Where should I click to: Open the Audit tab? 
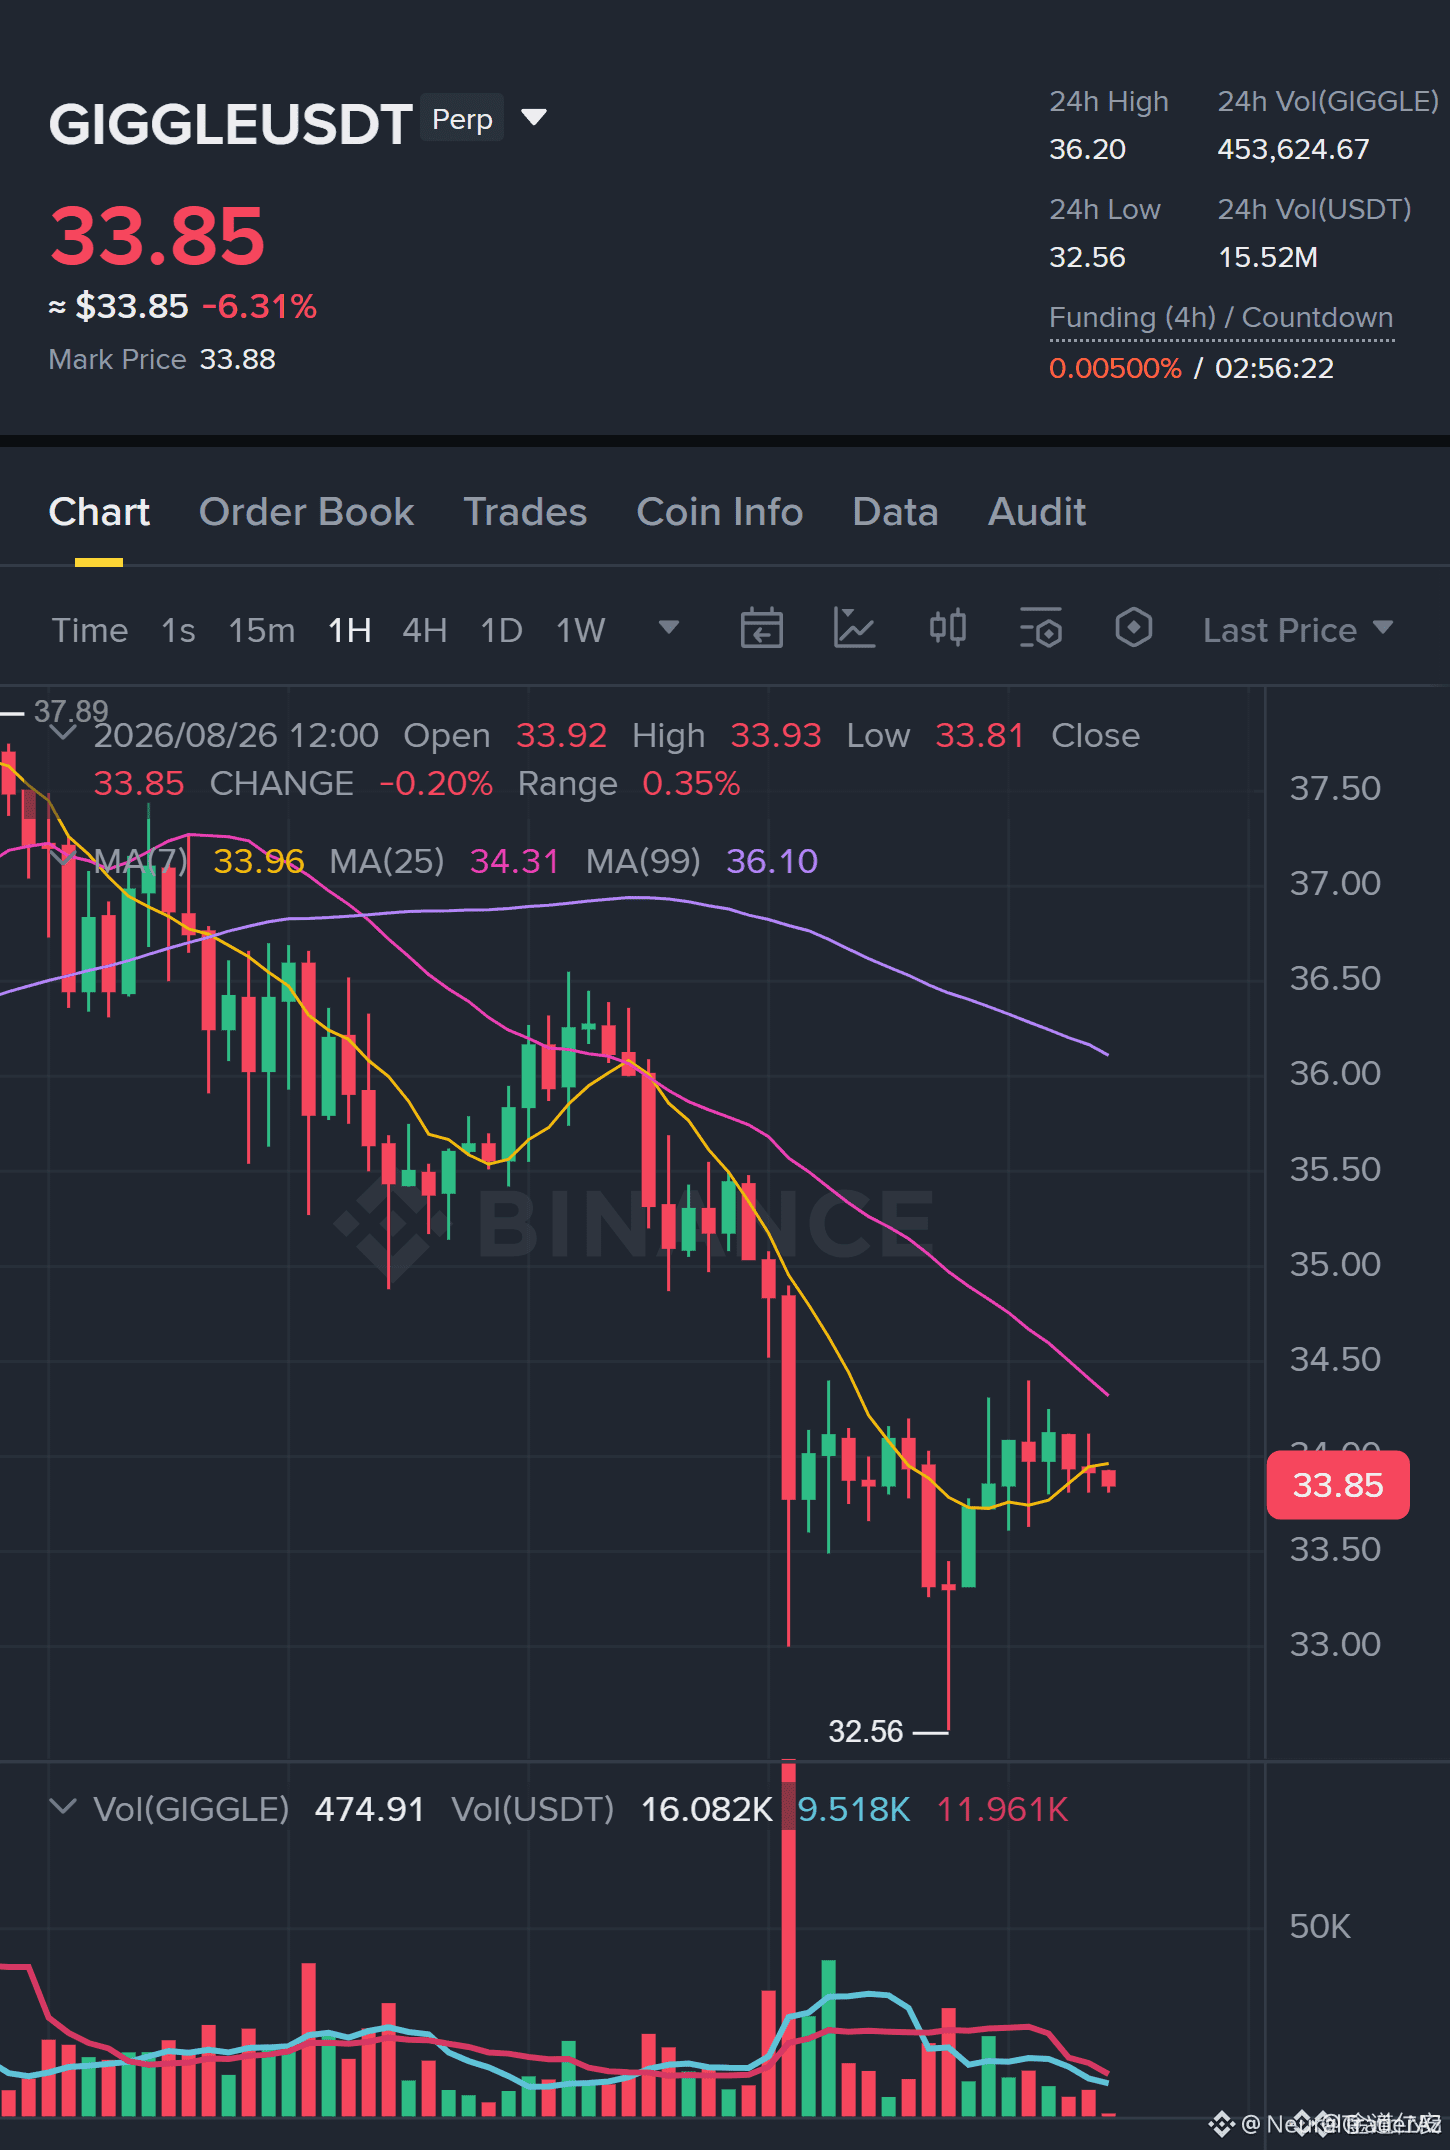click(x=1037, y=512)
